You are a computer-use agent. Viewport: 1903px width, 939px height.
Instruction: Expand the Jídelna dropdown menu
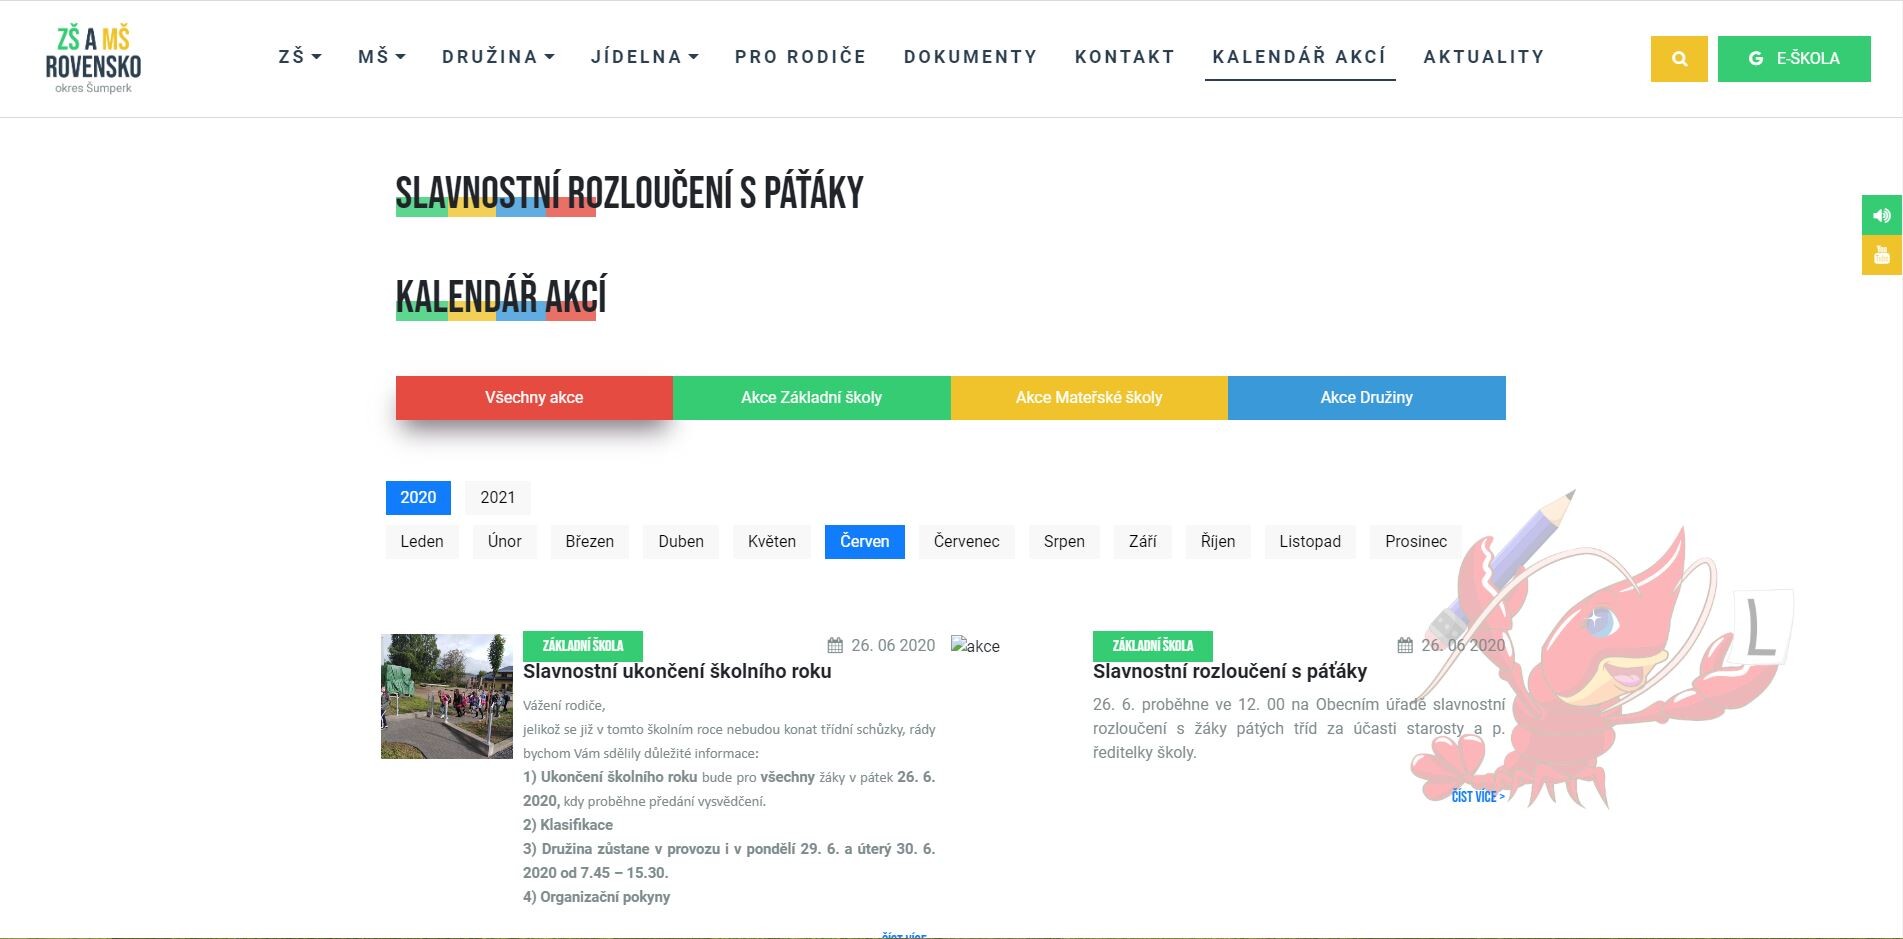point(644,57)
